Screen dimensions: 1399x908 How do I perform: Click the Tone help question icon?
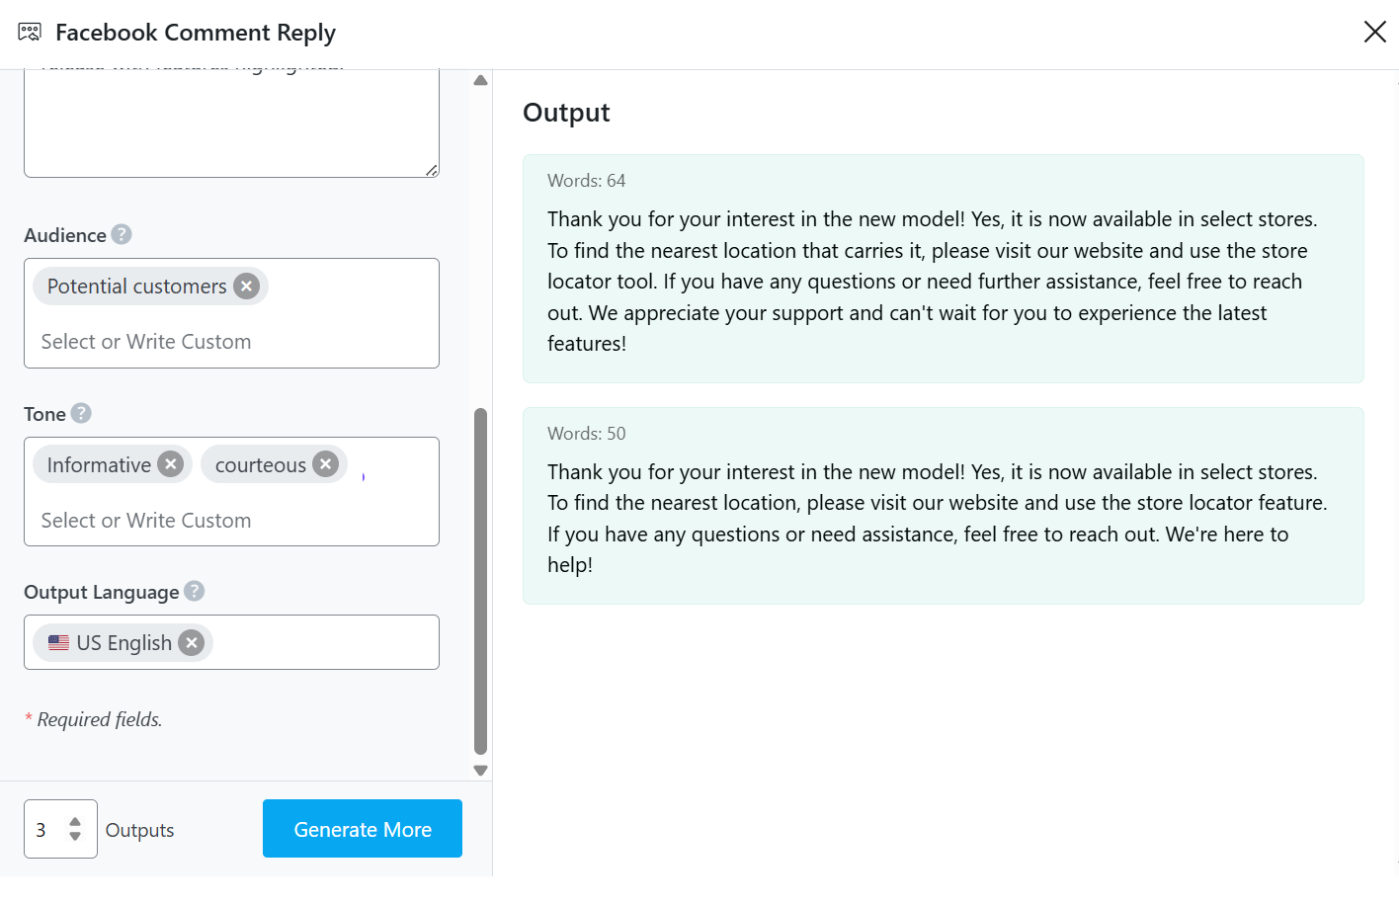pyautogui.click(x=81, y=414)
